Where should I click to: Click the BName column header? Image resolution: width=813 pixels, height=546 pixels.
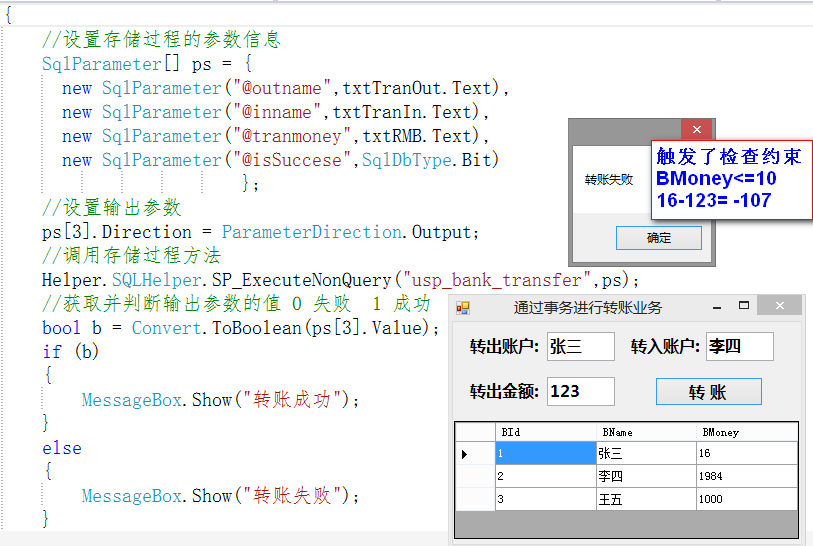[645, 432]
